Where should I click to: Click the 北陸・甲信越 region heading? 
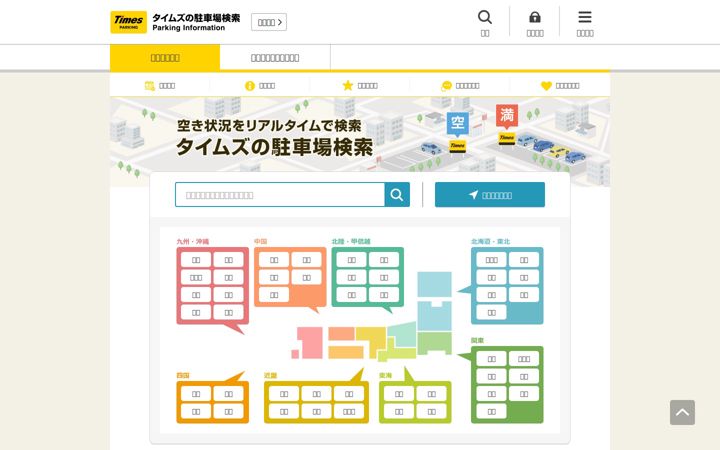coord(351,242)
